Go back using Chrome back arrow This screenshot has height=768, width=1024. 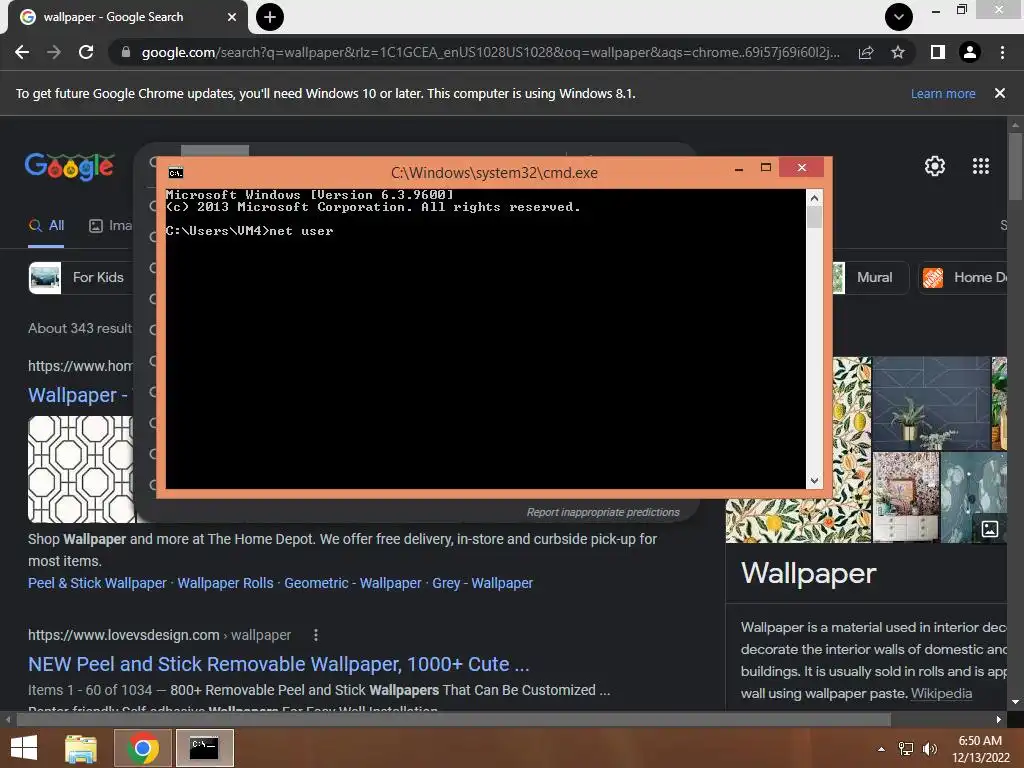tap(22, 52)
